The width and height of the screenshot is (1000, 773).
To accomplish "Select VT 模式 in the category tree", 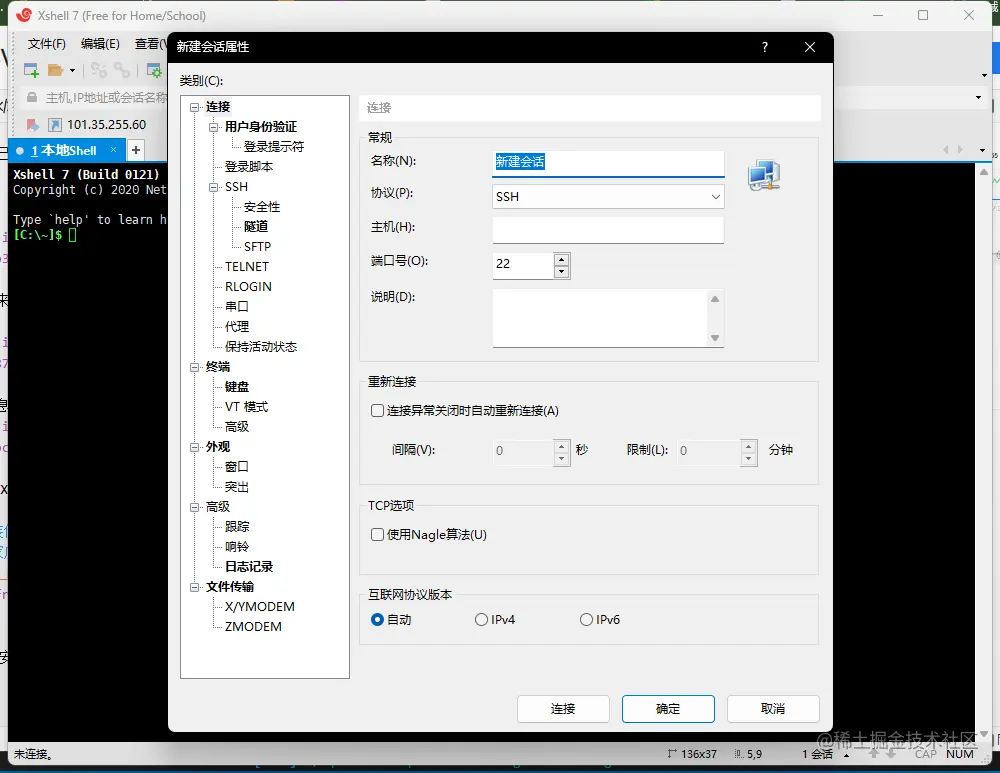I will (246, 407).
